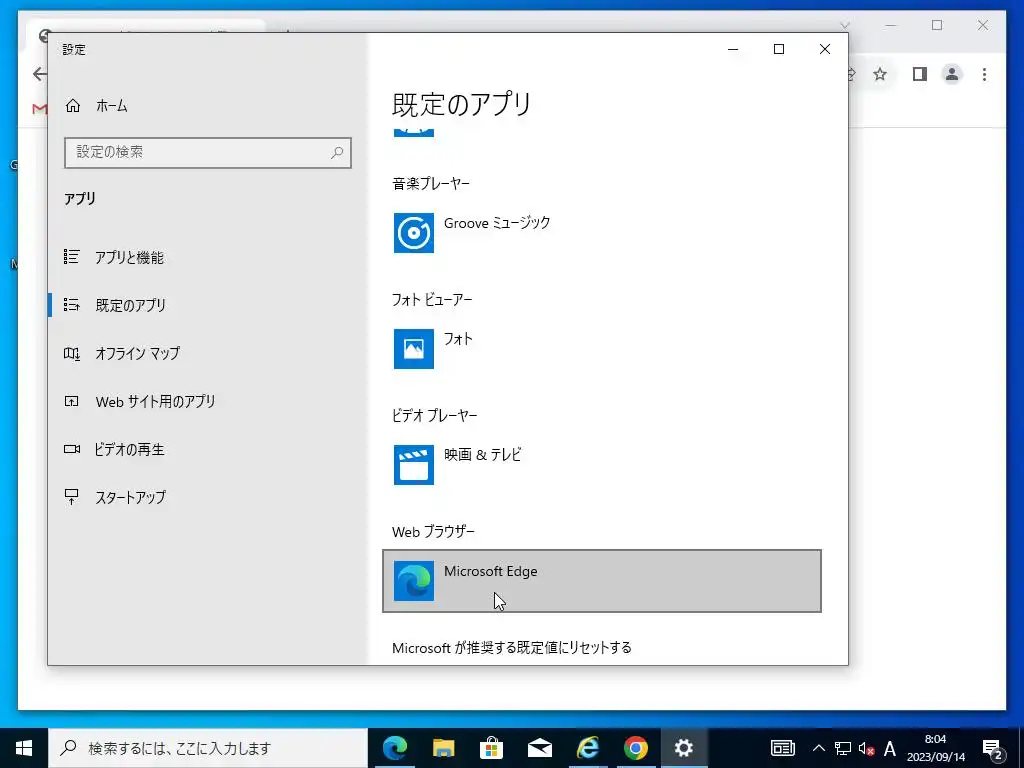Screen dimensions: 1024x768
Task: Click the muted volume tray icon
Action: [867, 748]
